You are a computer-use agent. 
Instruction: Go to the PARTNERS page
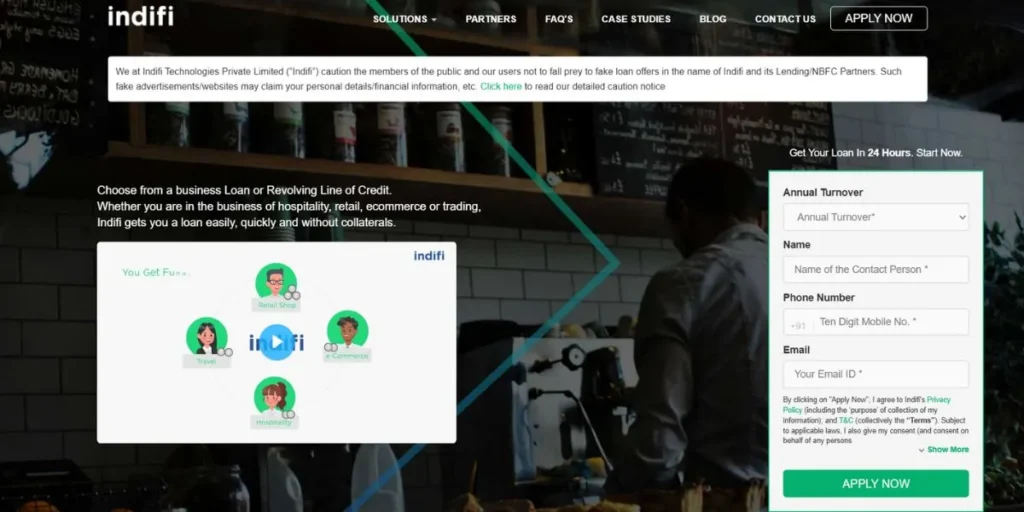click(x=490, y=19)
